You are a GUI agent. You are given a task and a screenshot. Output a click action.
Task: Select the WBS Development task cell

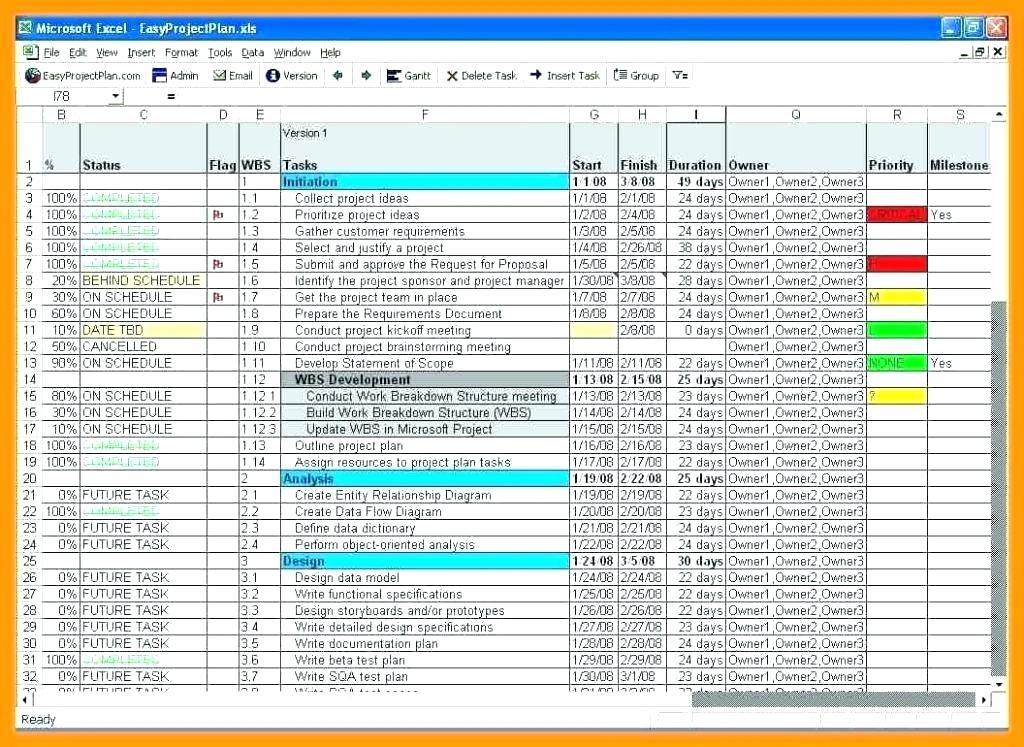click(x=425, y=380)
